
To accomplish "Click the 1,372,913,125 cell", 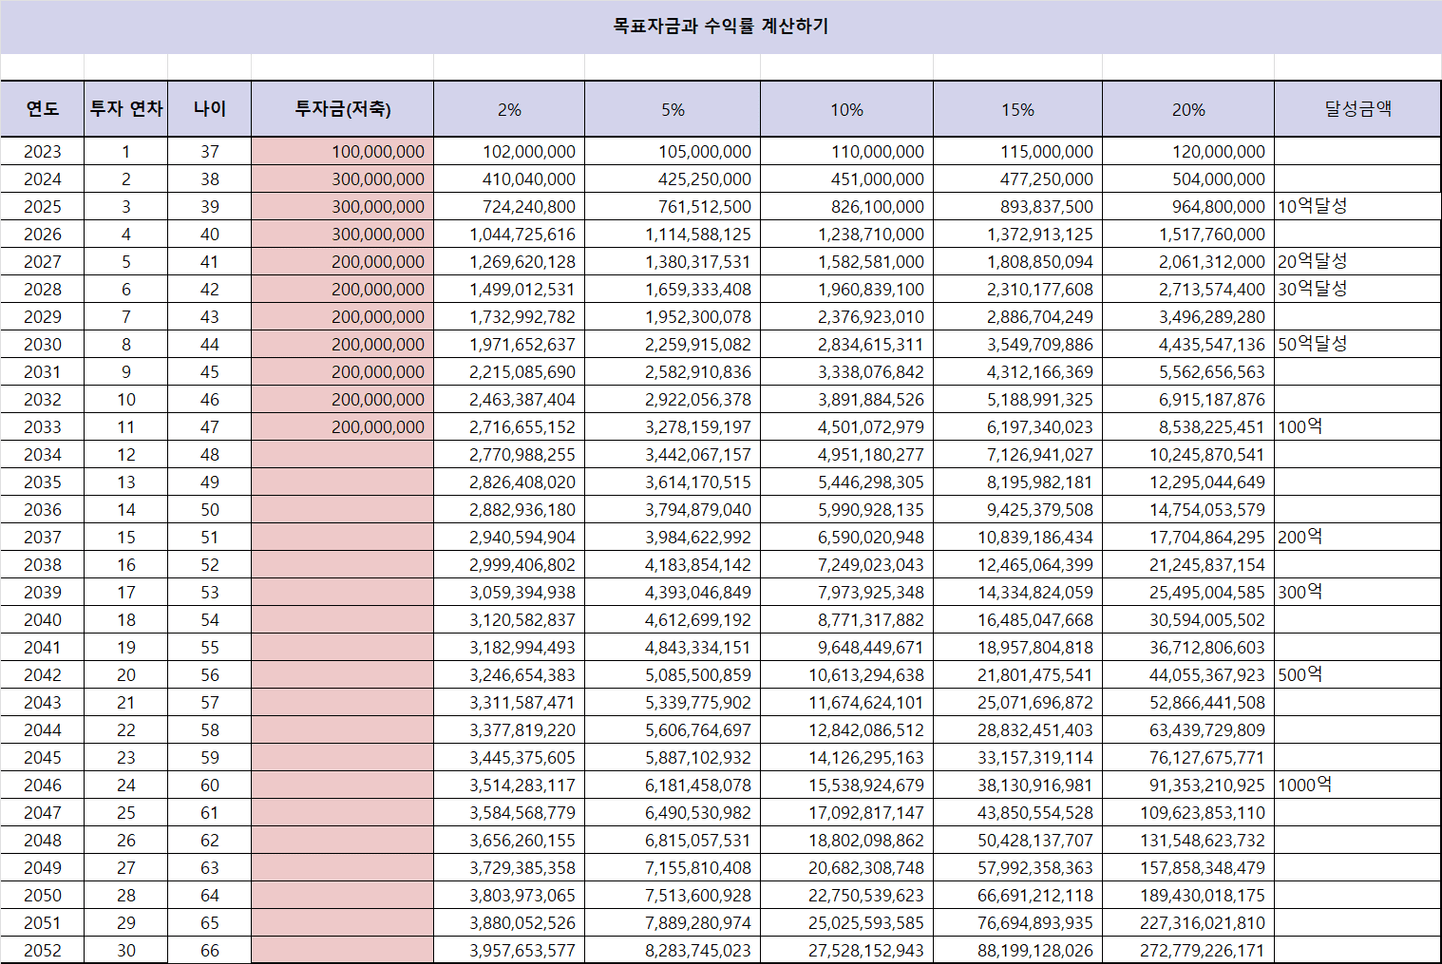I will point(1018,234).
